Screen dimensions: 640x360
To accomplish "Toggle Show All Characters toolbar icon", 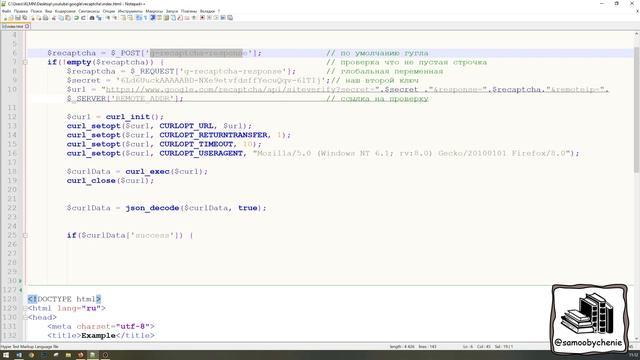I will coord(145,18).
